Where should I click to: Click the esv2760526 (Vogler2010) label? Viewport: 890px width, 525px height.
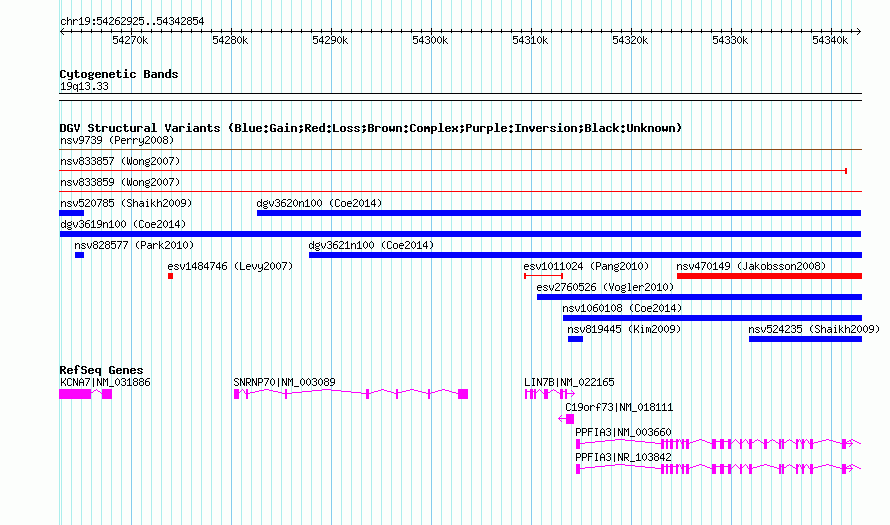coord(605,287)
